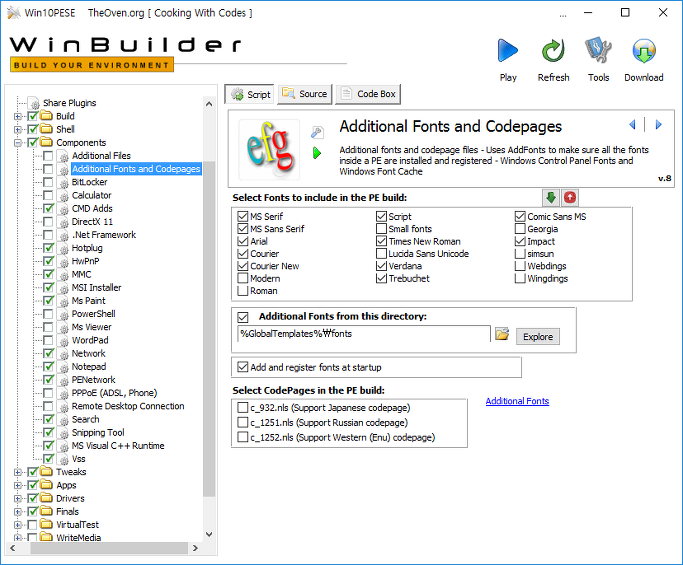Click gear icon beside BitLocker
The width and height of the screenshot is (683, 565).
click(64, 183)
